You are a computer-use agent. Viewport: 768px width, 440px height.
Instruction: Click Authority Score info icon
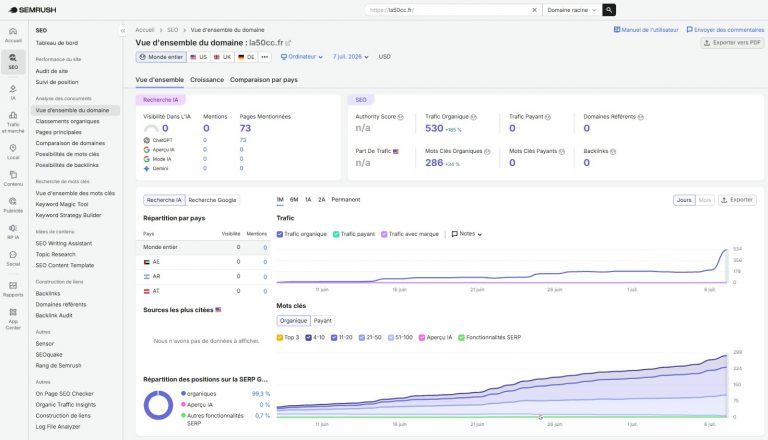[400, 117]
